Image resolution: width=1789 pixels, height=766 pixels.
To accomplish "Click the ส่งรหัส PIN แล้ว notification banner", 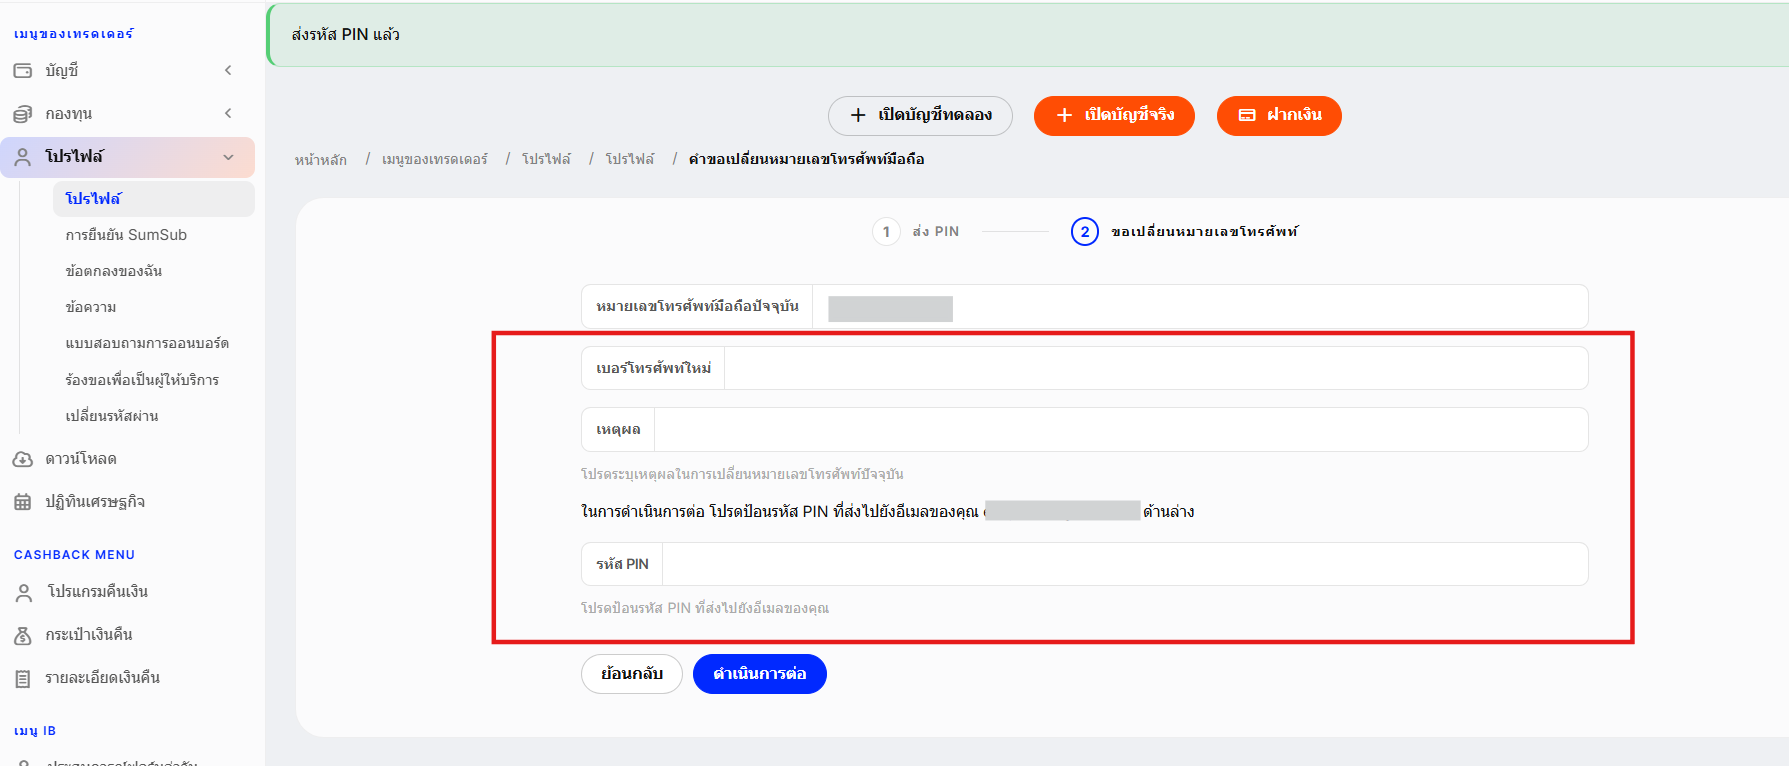I will coord(1027,35).
